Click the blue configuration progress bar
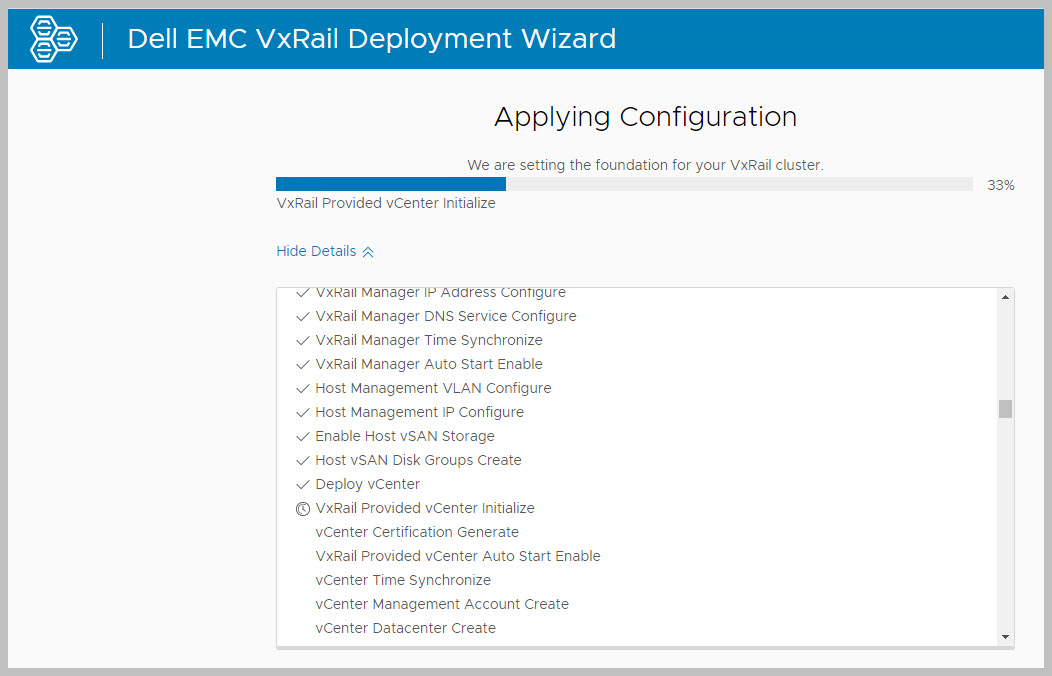1052x676 pixels. click(391, 184)
